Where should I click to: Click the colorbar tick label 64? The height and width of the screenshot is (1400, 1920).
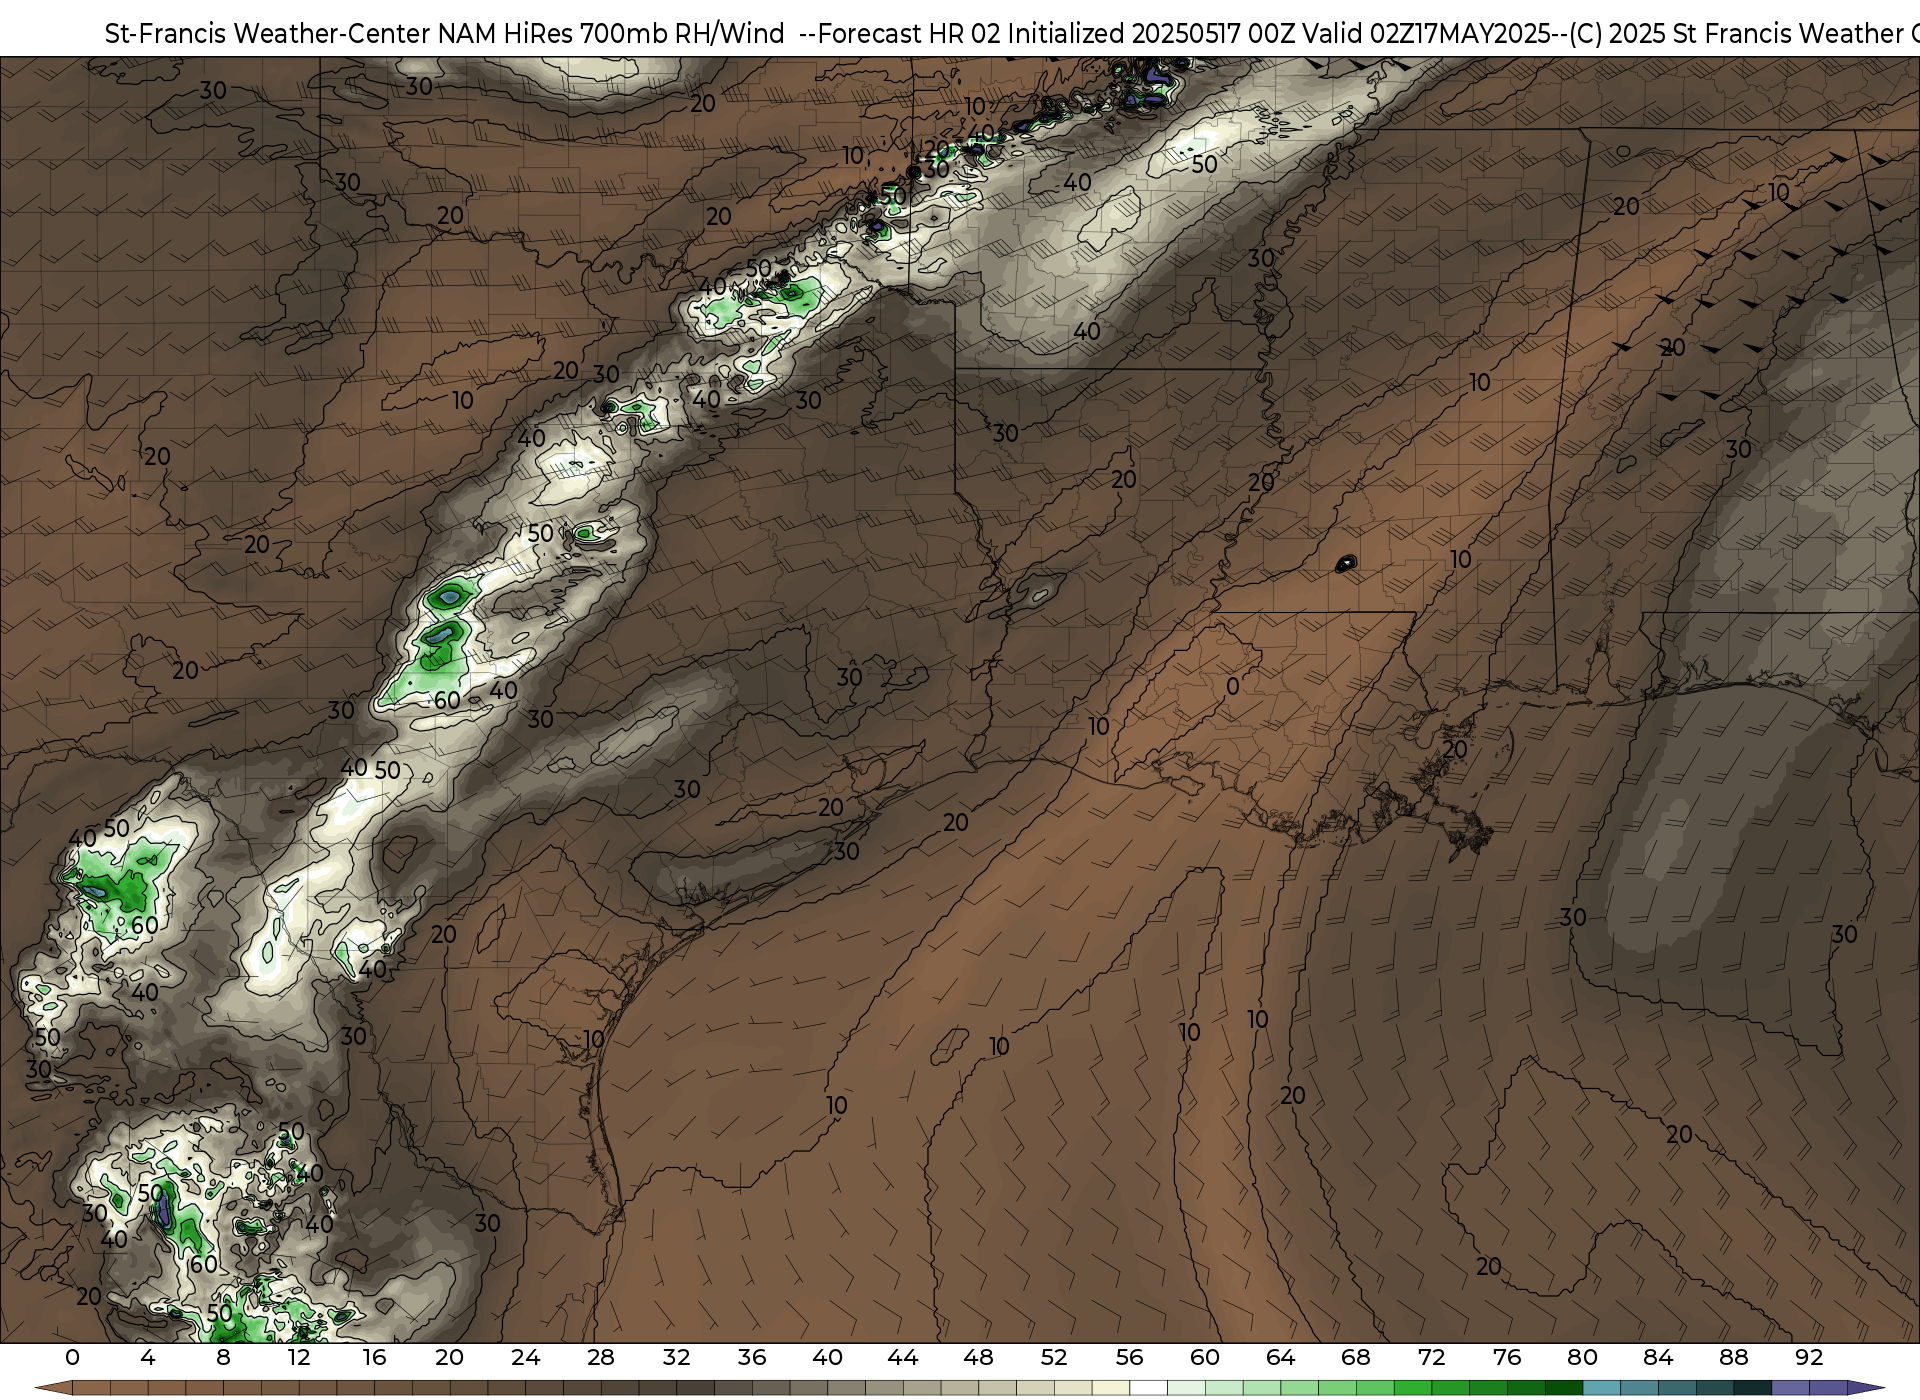1281,1357
